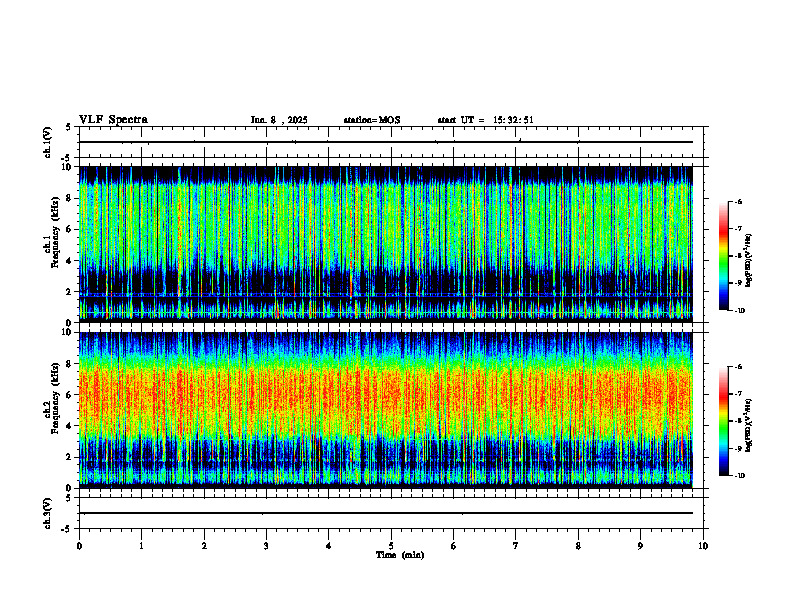Click the "ch.3(V)" axis label
The height and width of the screenshot is (612, 792).
(x=48, y=514)
